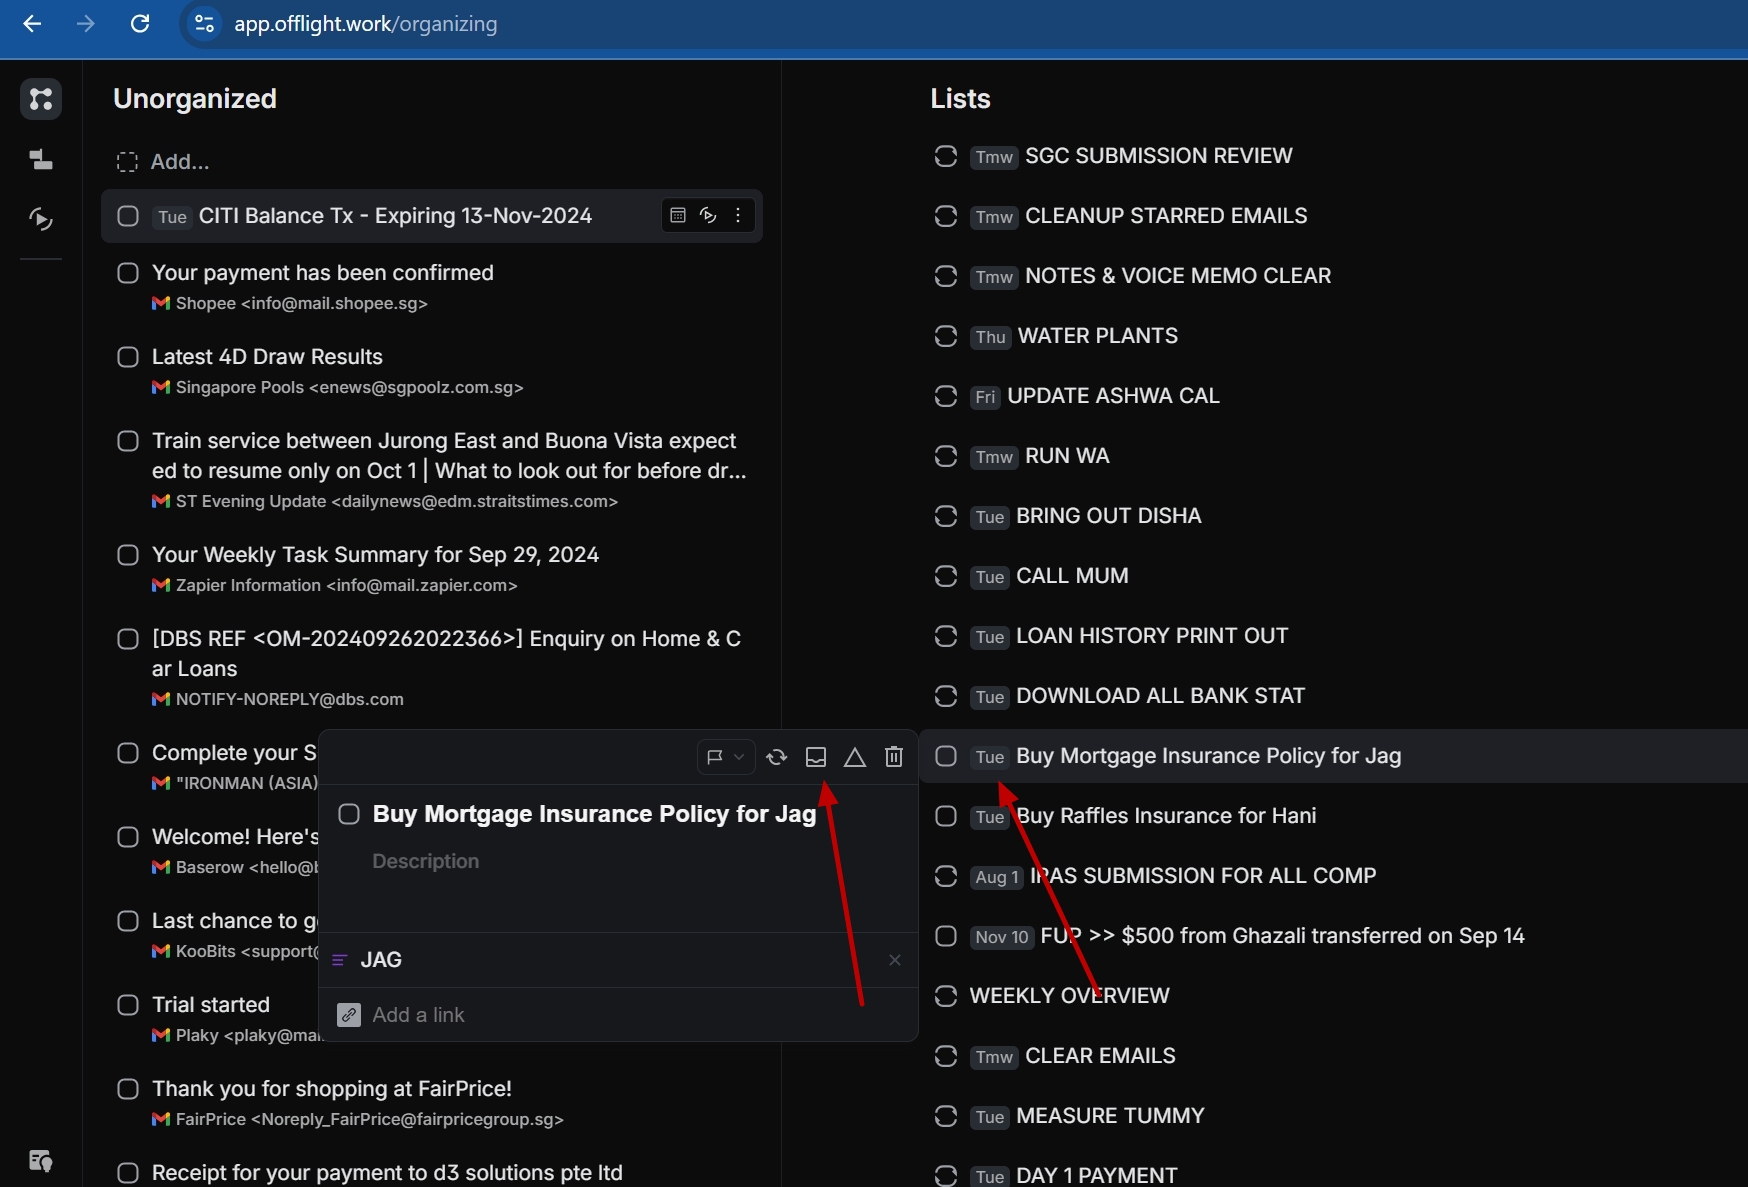The width and height of the screenshot is (1748, 1187).
Task: Click the Tue date badge on CALL MUM
Action: coord(989,577)
